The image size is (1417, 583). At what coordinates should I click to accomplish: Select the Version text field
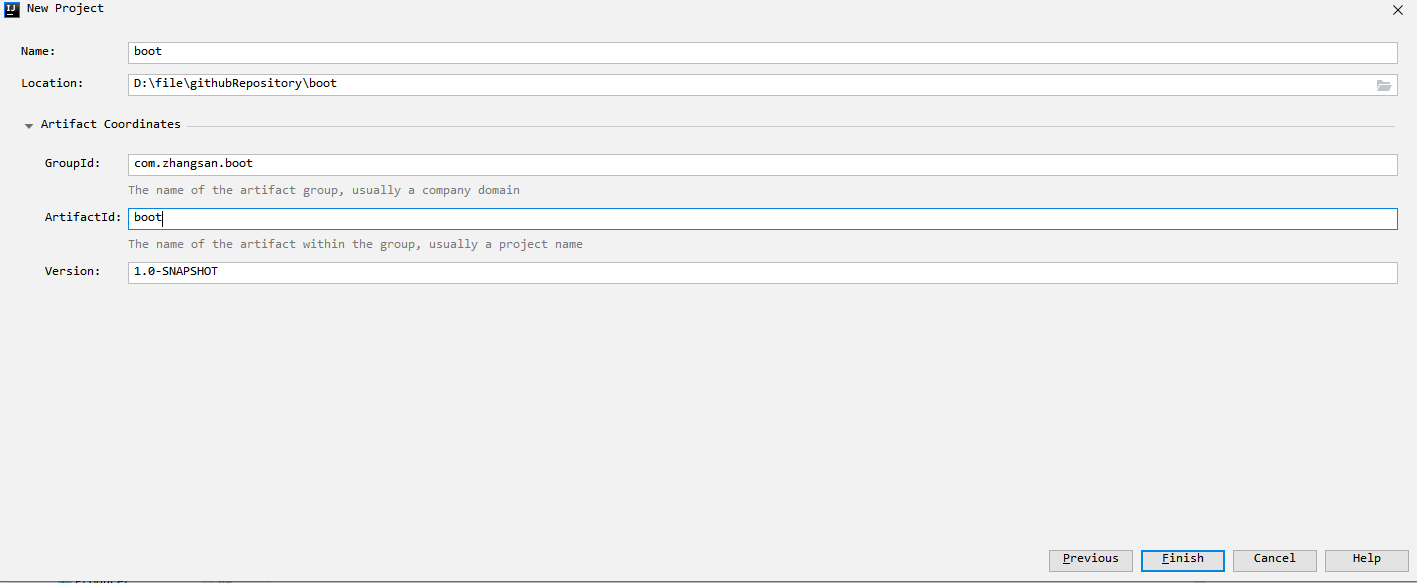pyautogui.click(x=762, y=273)
